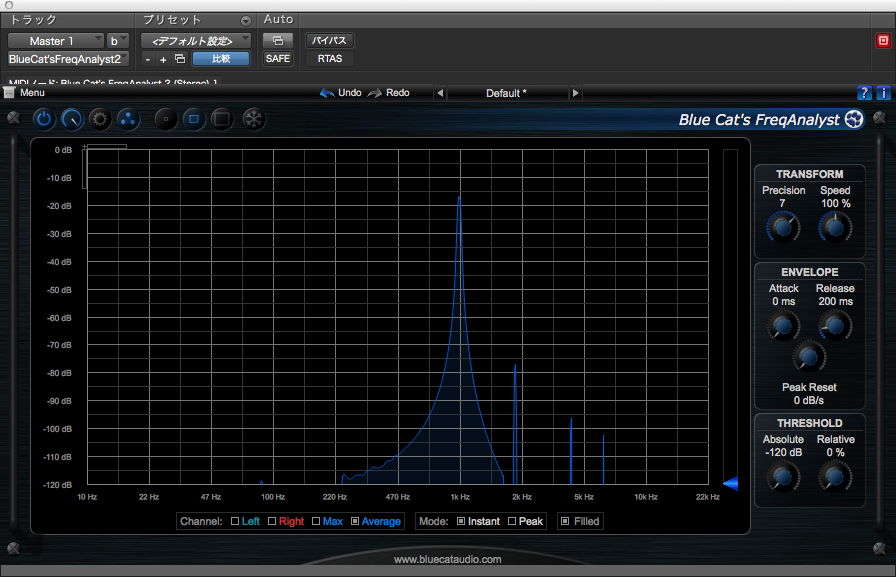
Task: Click the Absolute value -120 dB
Action: [783, 452]
